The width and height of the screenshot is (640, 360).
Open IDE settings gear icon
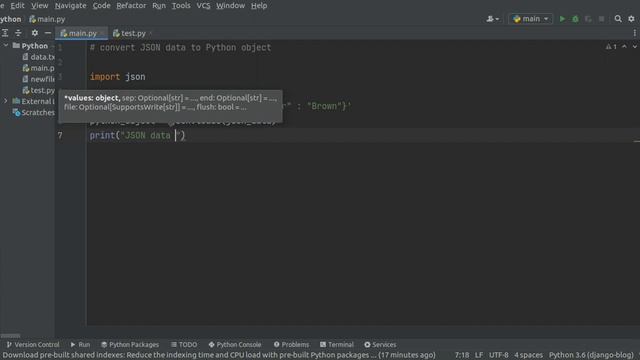631,19
